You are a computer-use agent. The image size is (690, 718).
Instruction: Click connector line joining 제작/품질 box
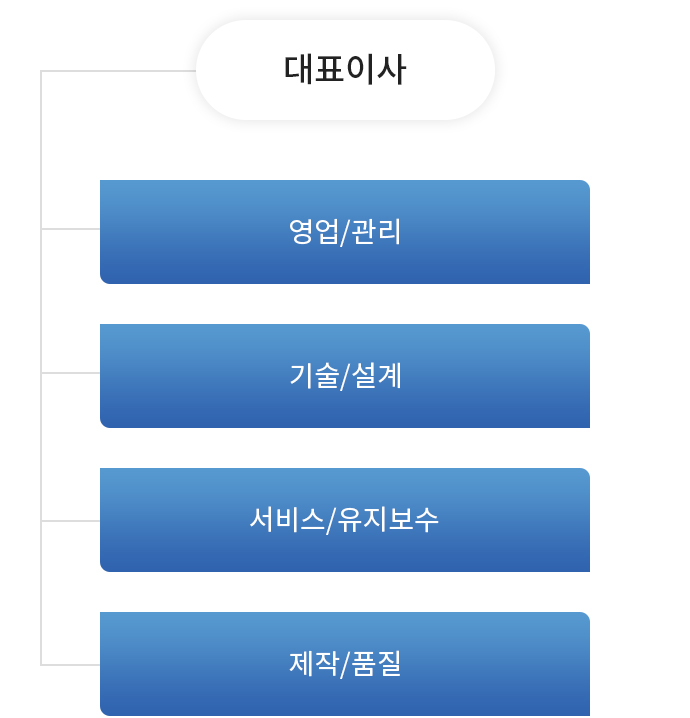point(71,664)
